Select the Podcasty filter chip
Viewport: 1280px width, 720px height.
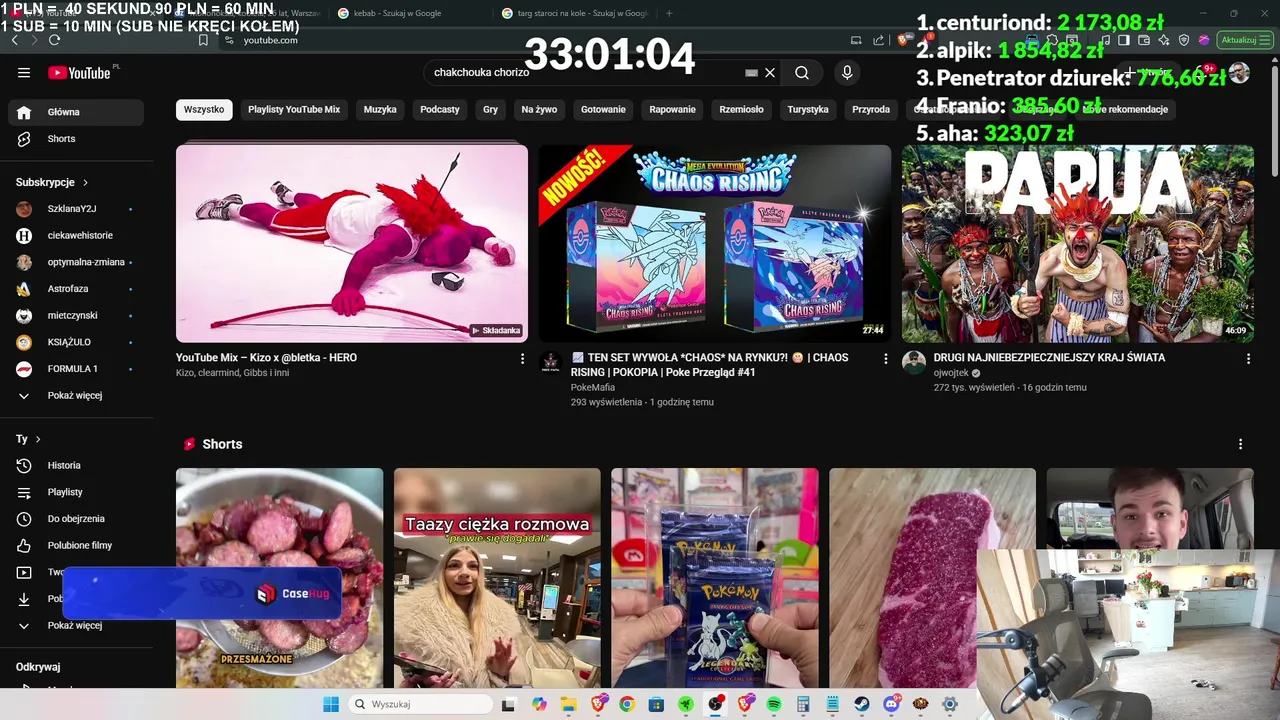(440, 109)
